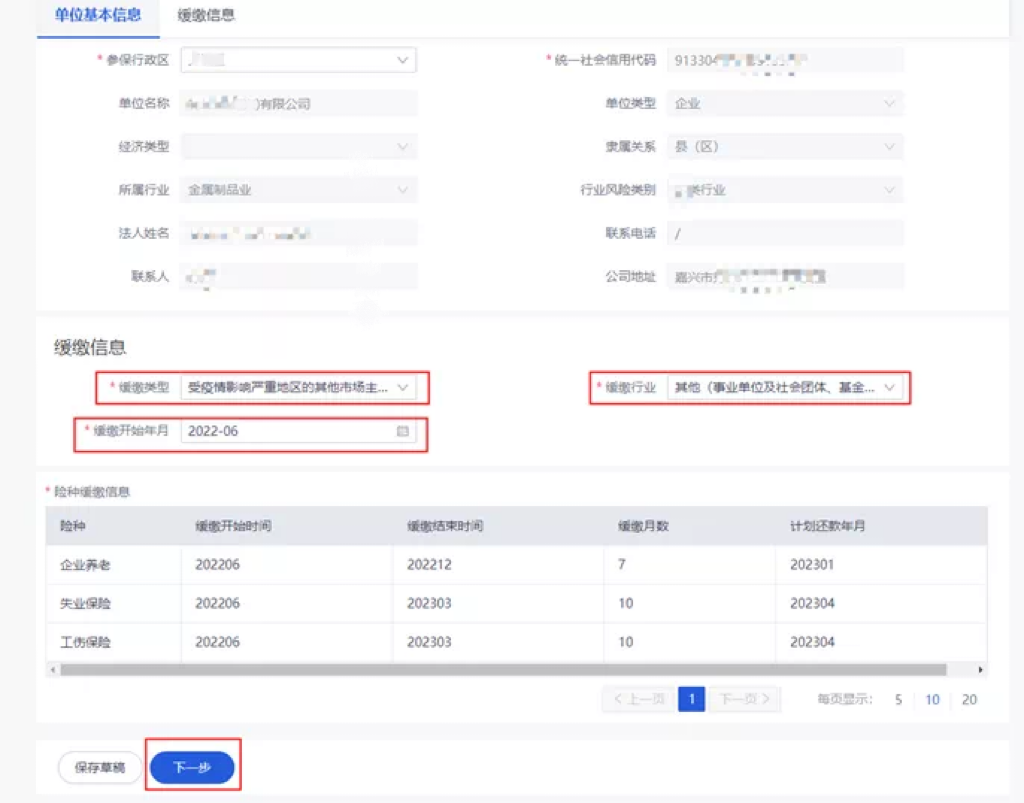
Task: Go to 上一页 in pagination
Action: (x=638, y=699)
